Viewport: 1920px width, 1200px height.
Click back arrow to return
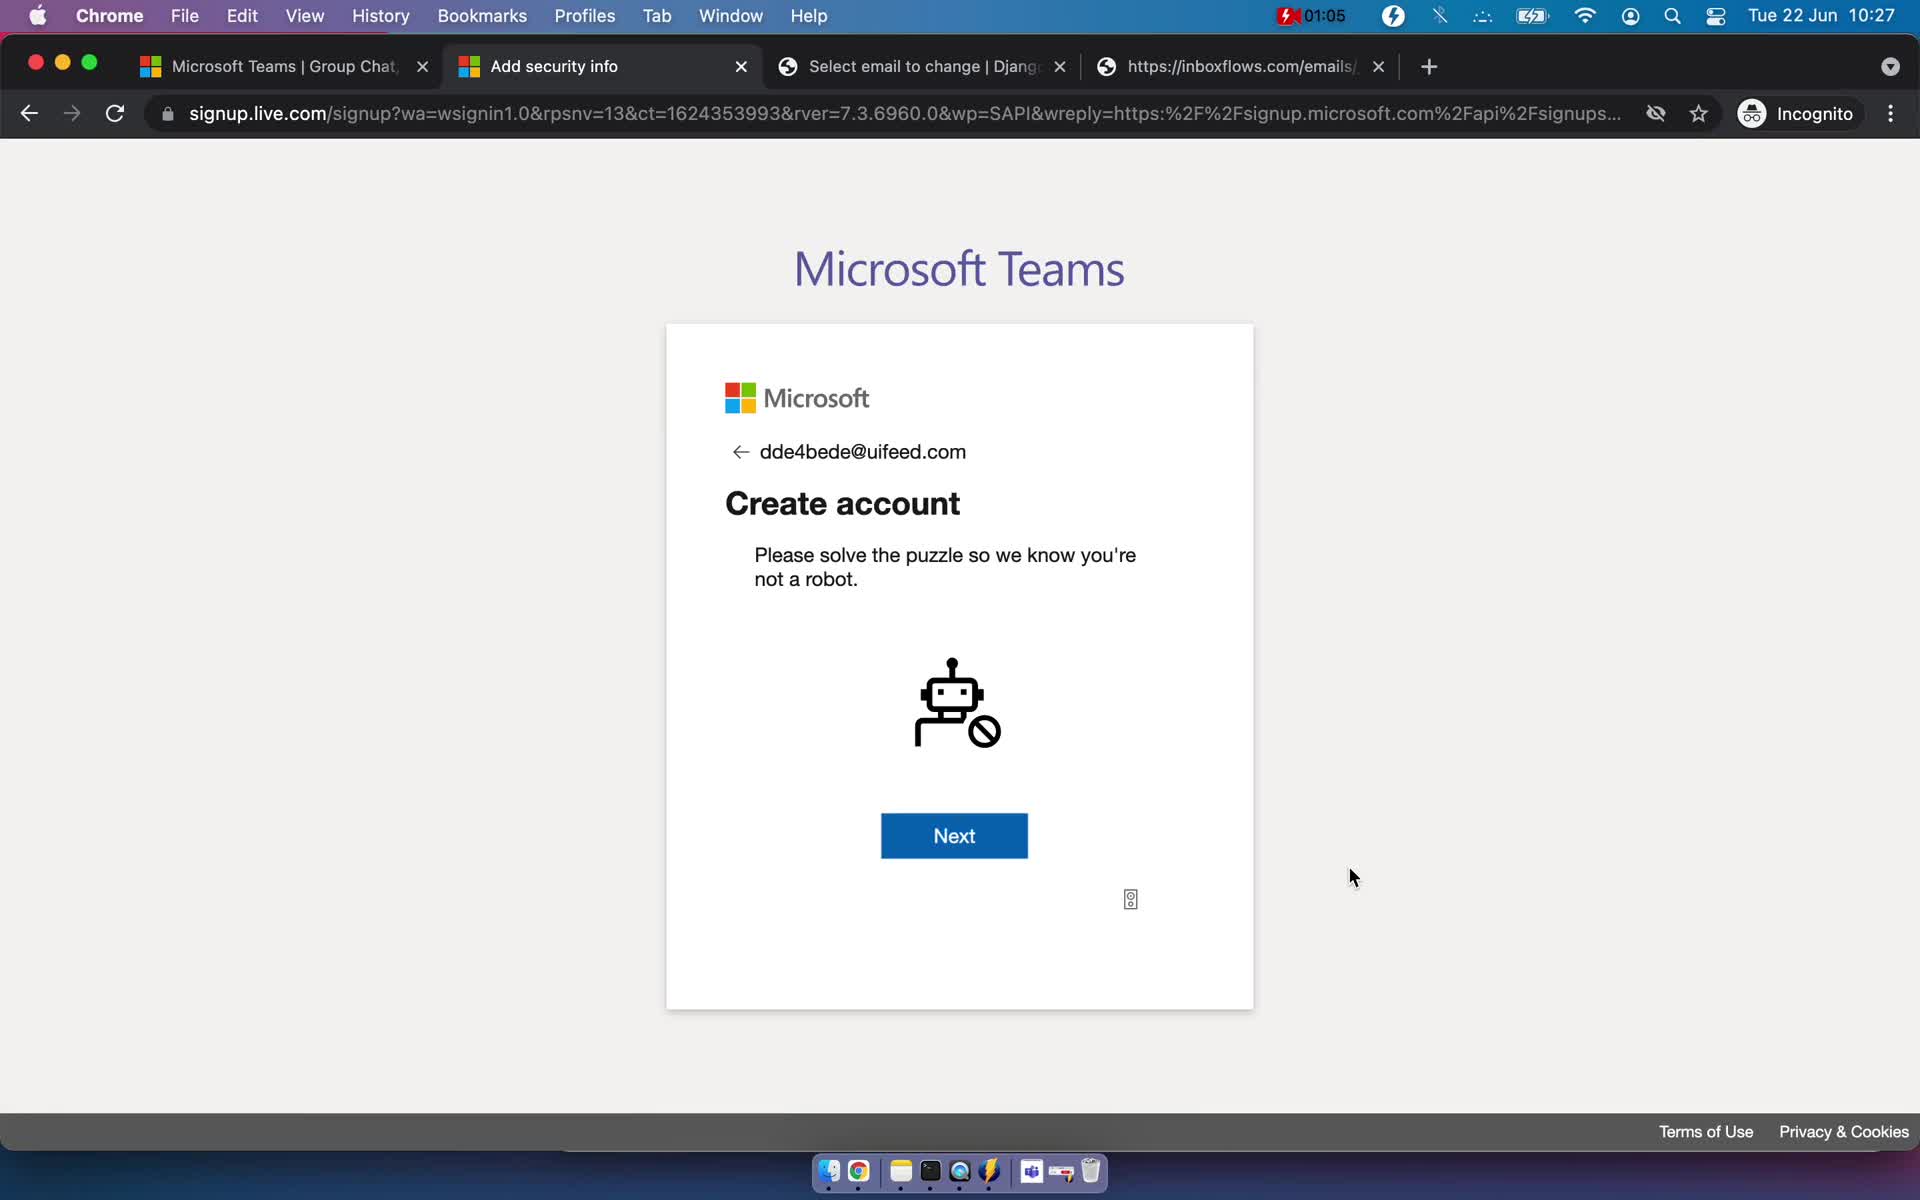[742, 452]
